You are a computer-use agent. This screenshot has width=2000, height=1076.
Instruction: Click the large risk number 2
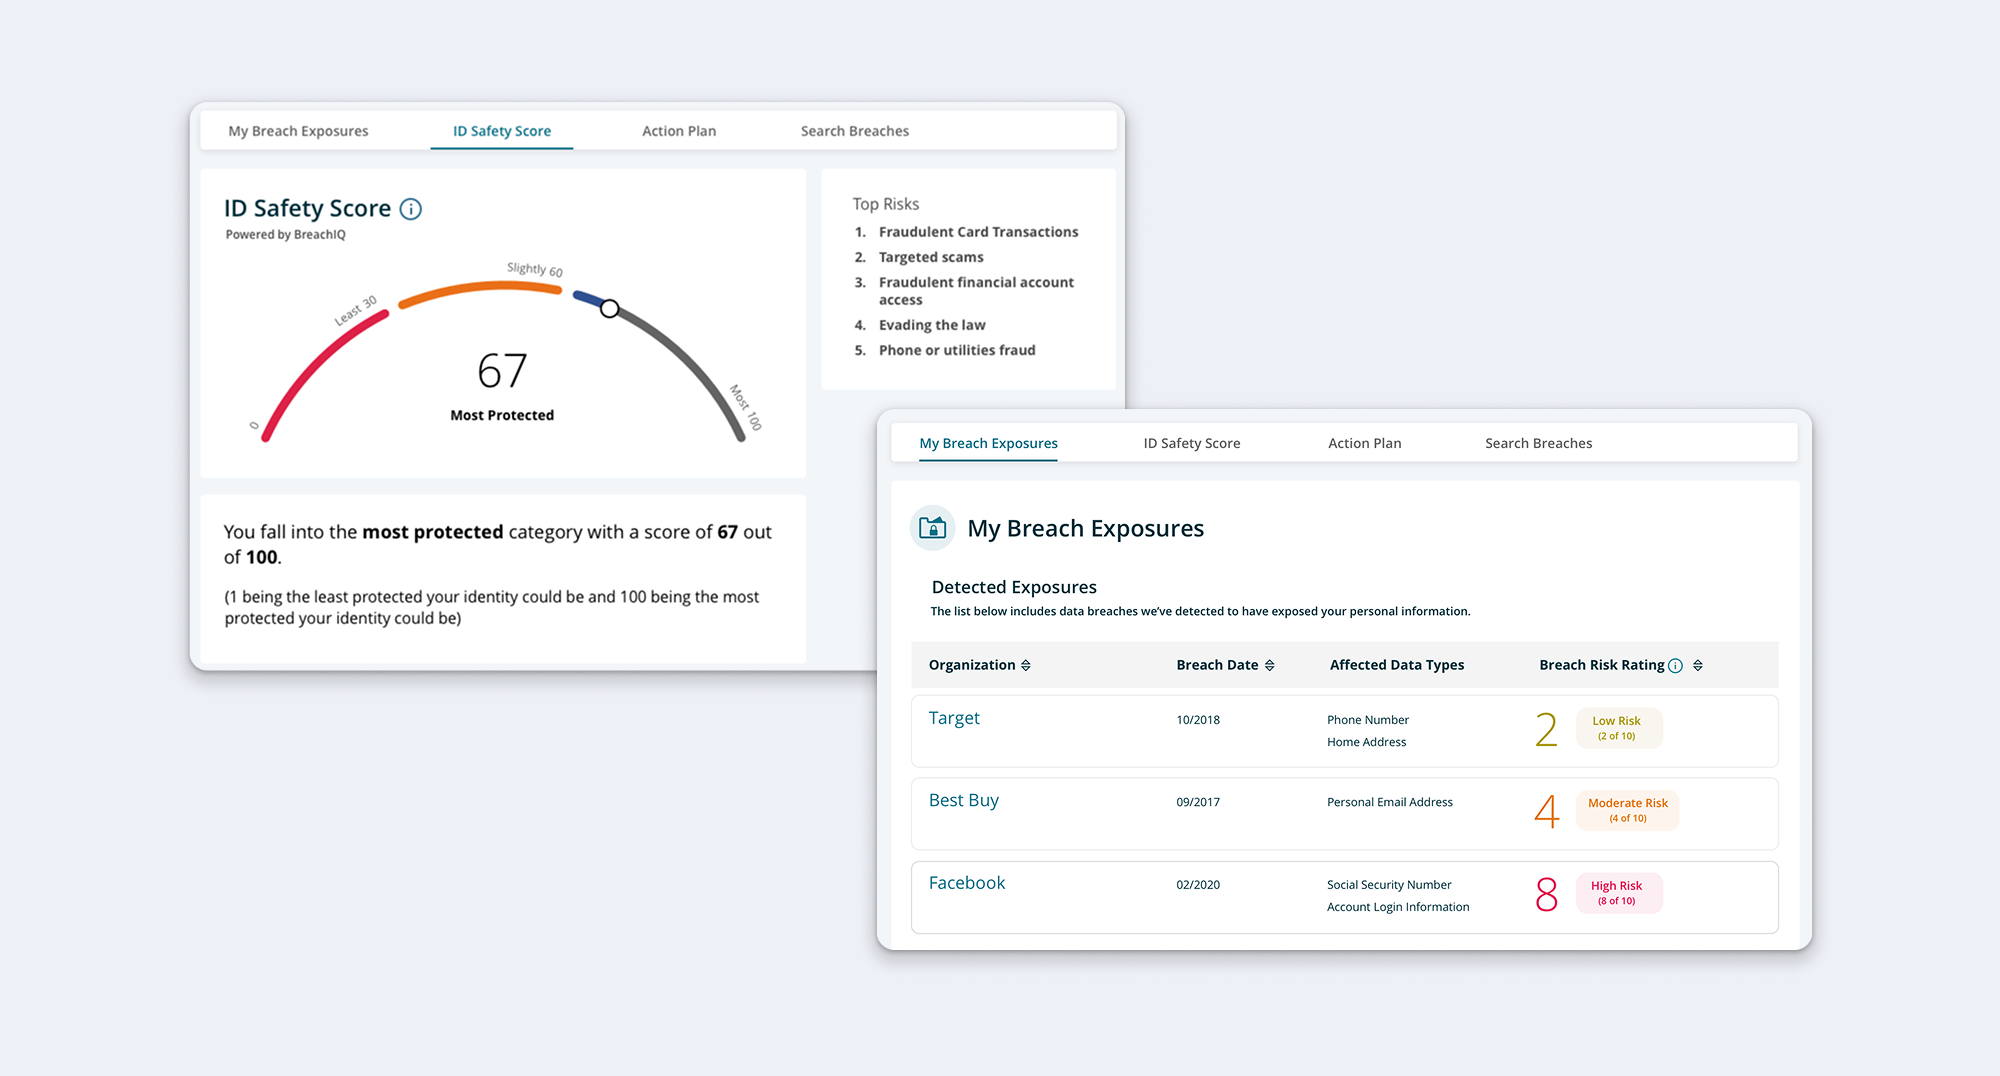click(x=1546, y=728)
